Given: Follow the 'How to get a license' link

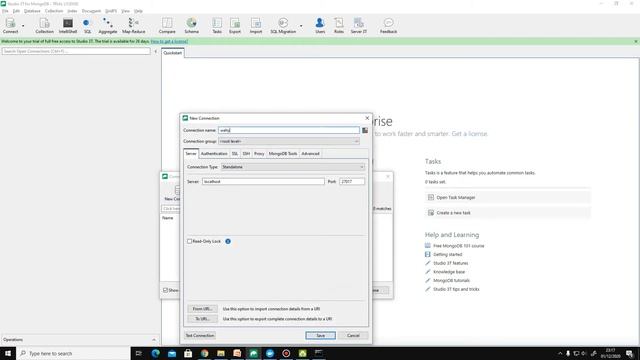Looking at the screenshot, I should [169, 41].
